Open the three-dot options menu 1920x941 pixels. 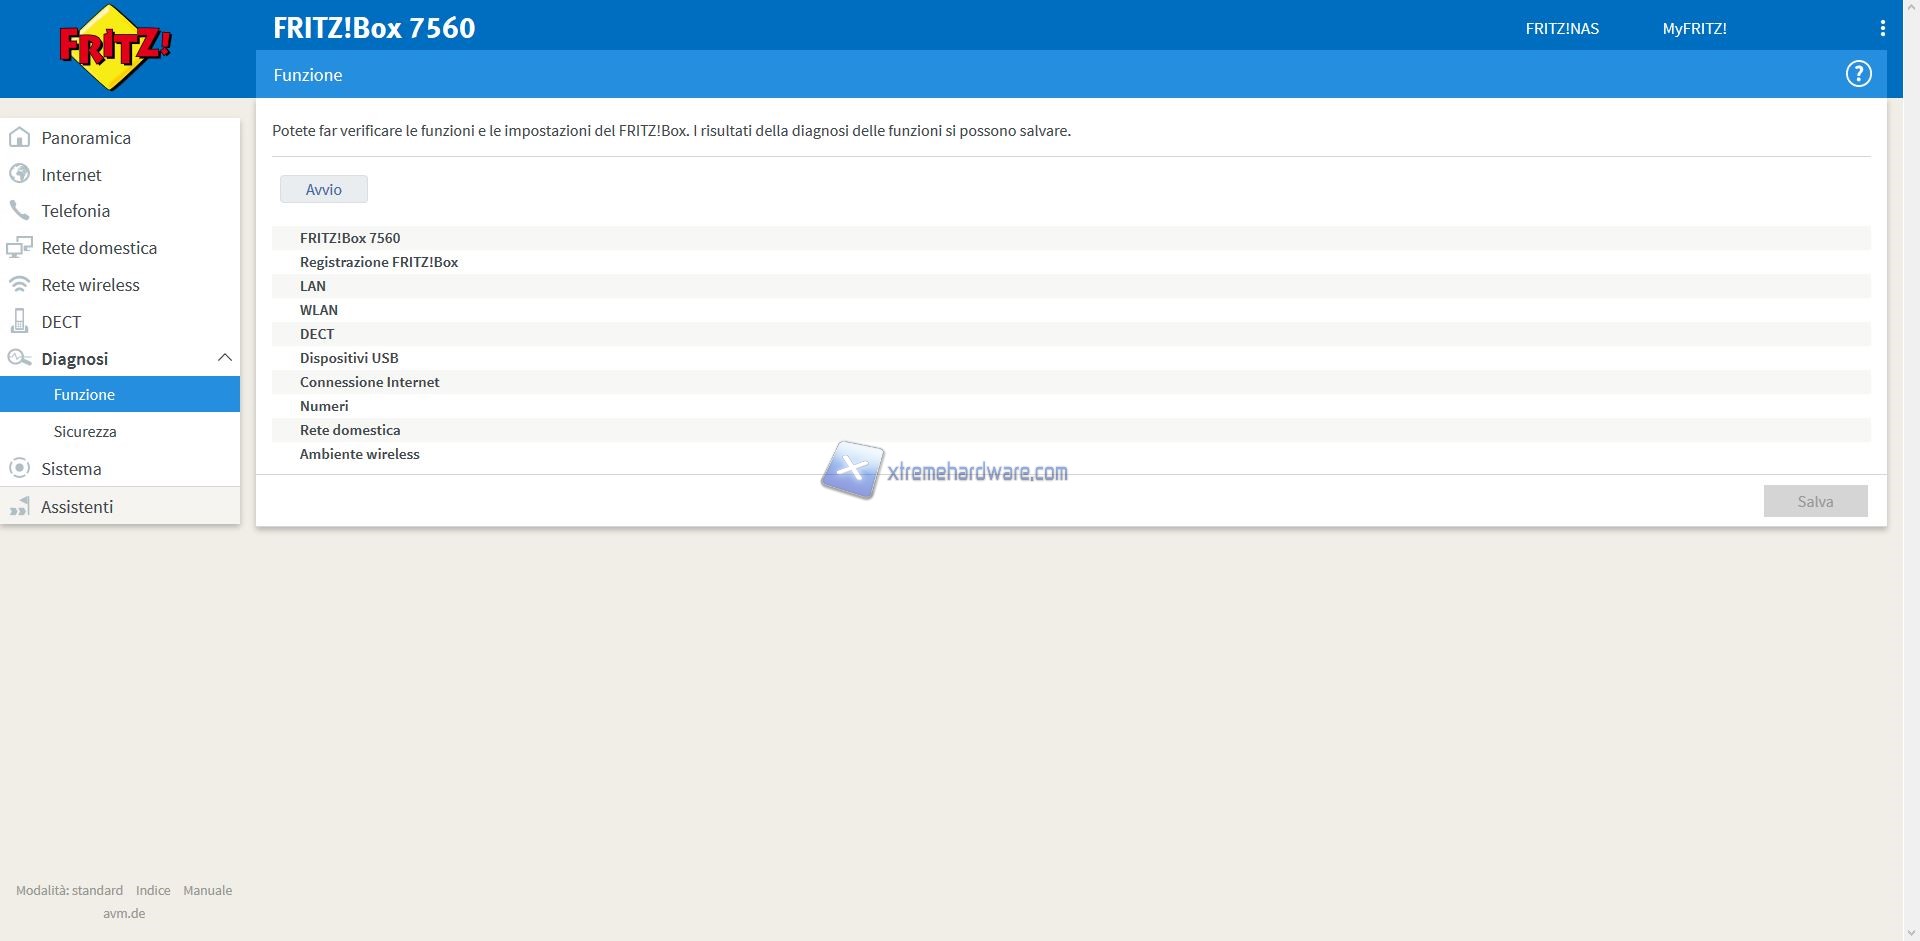pyautogui.click(x=1882, y=28)
